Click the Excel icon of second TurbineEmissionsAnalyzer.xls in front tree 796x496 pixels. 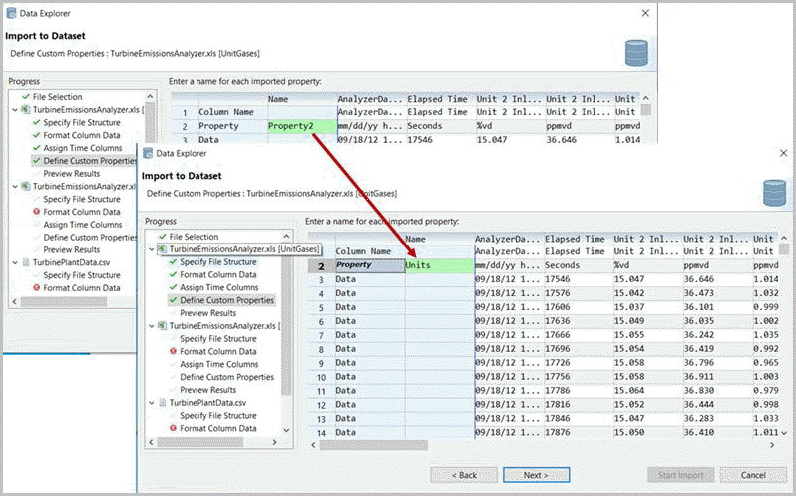tap(162, 326)
